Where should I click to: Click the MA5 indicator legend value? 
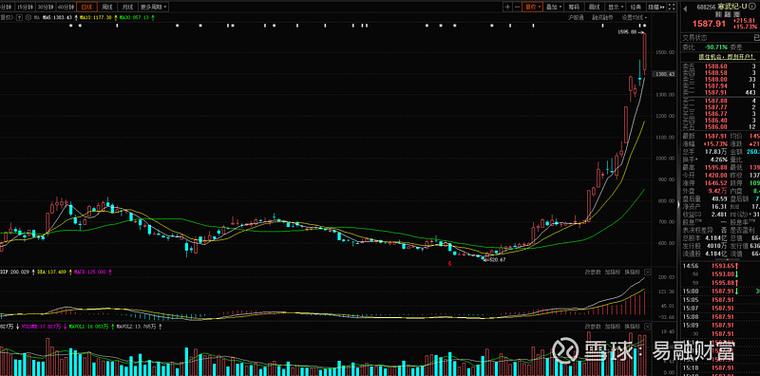58,17
